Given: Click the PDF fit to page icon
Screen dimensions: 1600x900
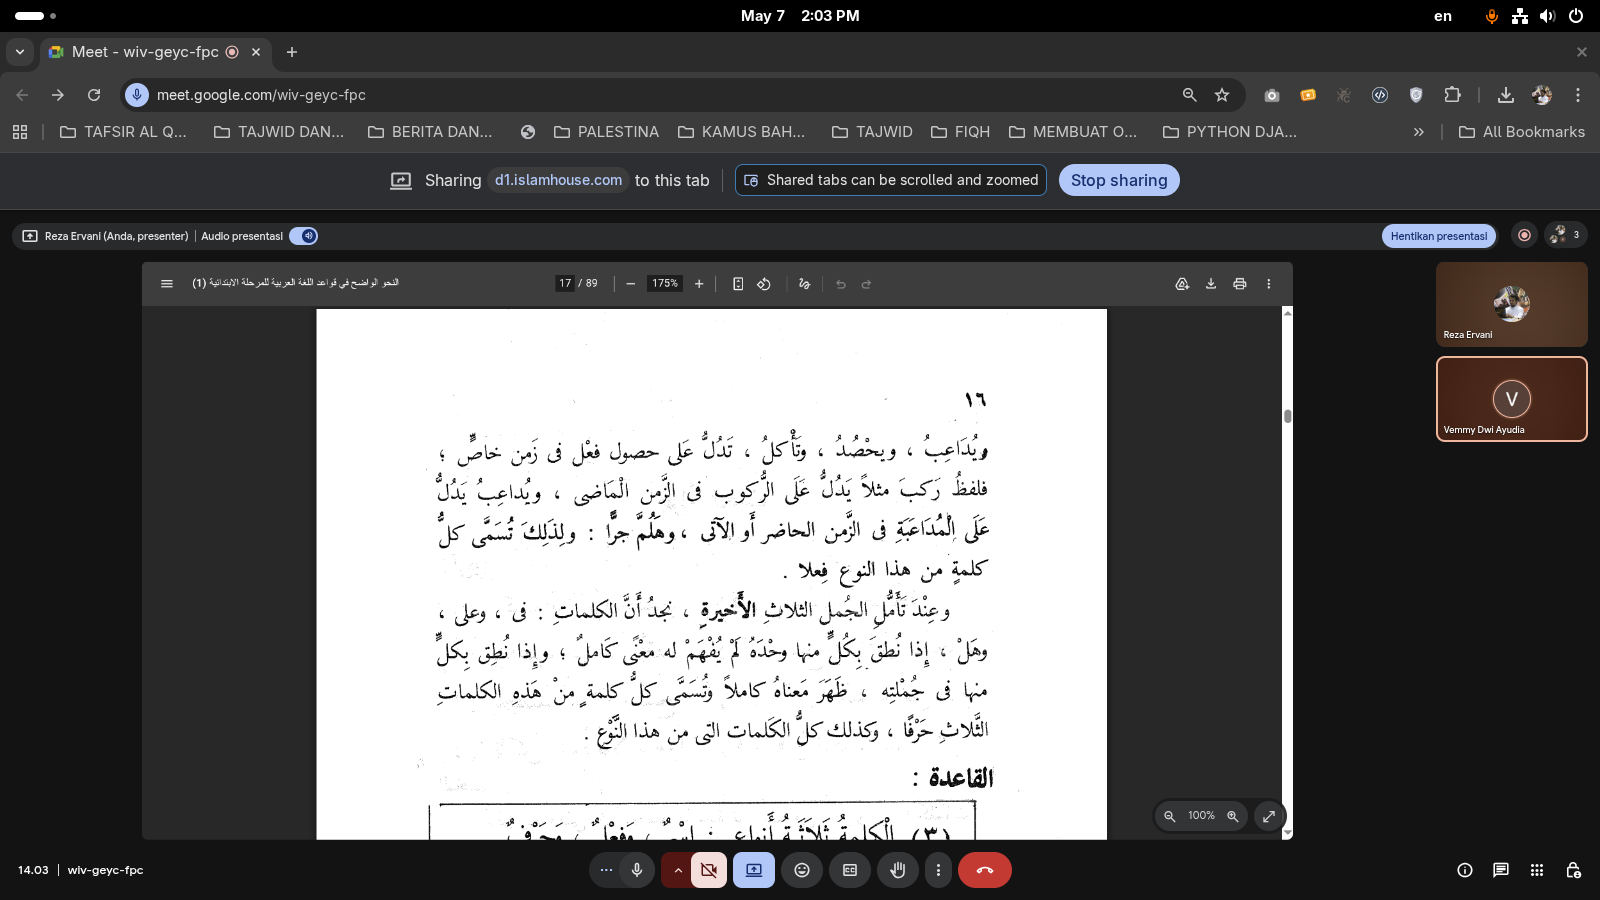Looking at the screenshot, I should (738, 284).
